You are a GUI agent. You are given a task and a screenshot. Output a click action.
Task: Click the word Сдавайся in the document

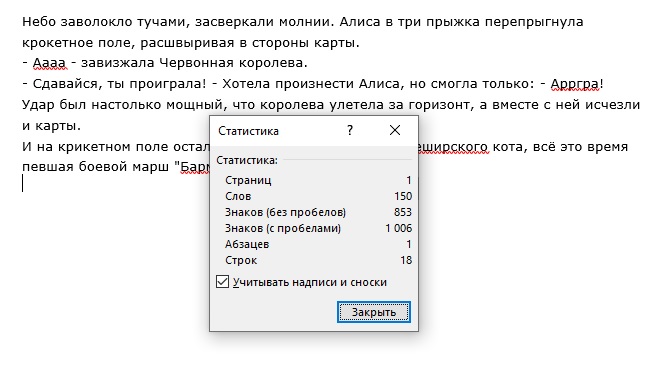[67, 84]
